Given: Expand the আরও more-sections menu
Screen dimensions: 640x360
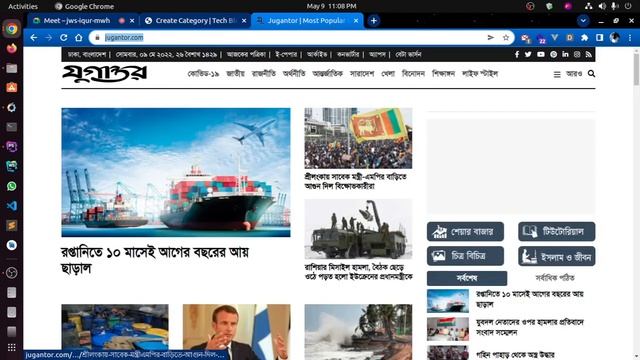Looking at the screenshot, I should tap(574, 74).
